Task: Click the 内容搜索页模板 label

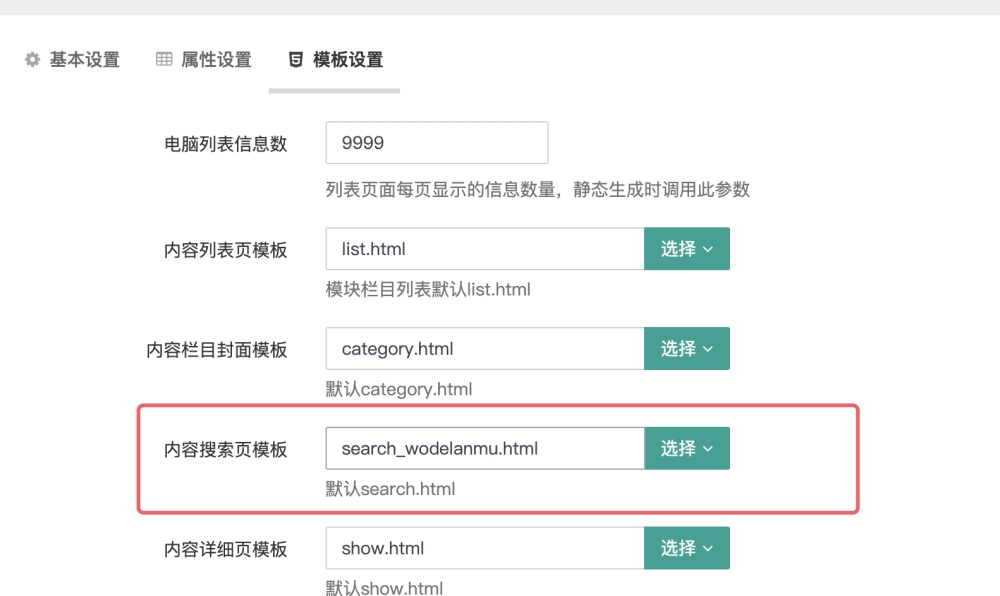Action: pos(226,449)
